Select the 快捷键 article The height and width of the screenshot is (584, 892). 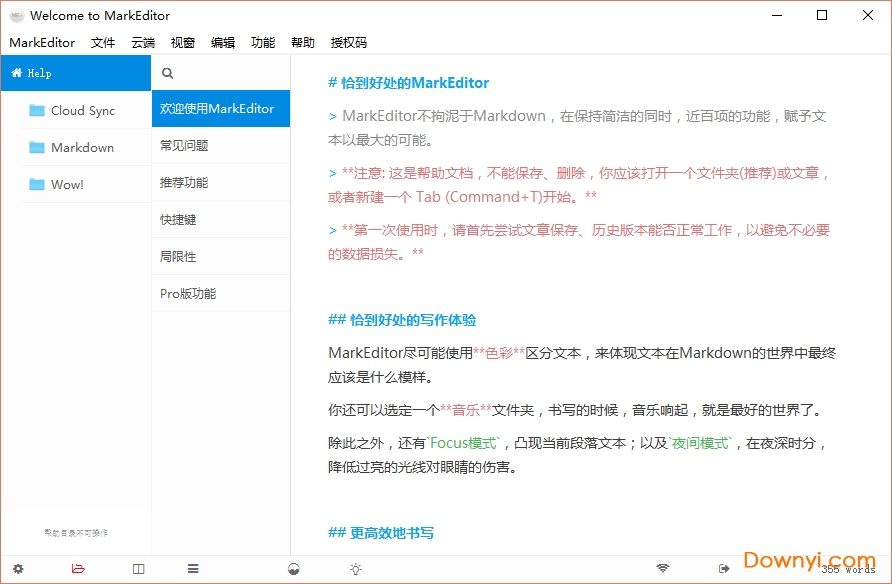pyautogui.click(x=178, y=219)
